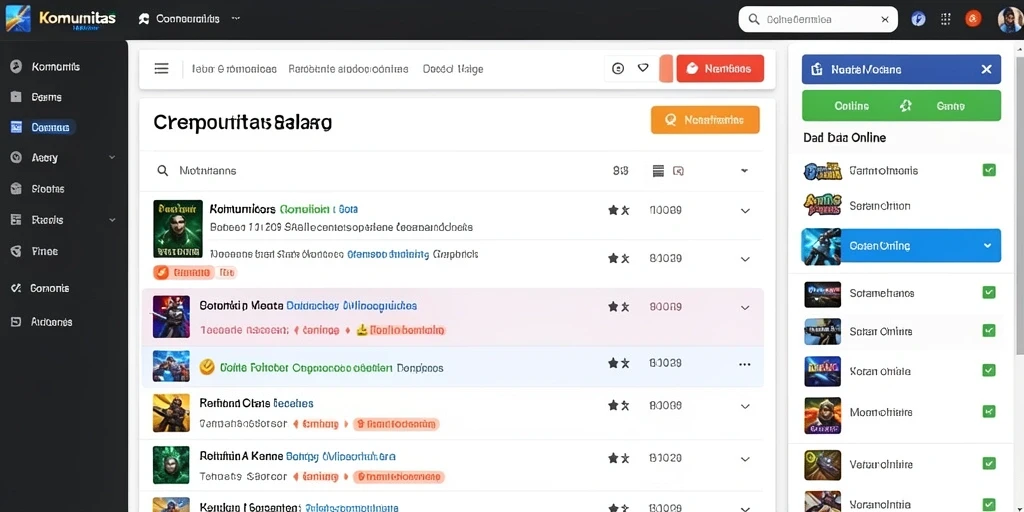The width and height of the screenshot is (1024, 512).
Task: Click the yellow badge icon in the Goirte Foltieber row
Action: point(206,367)
